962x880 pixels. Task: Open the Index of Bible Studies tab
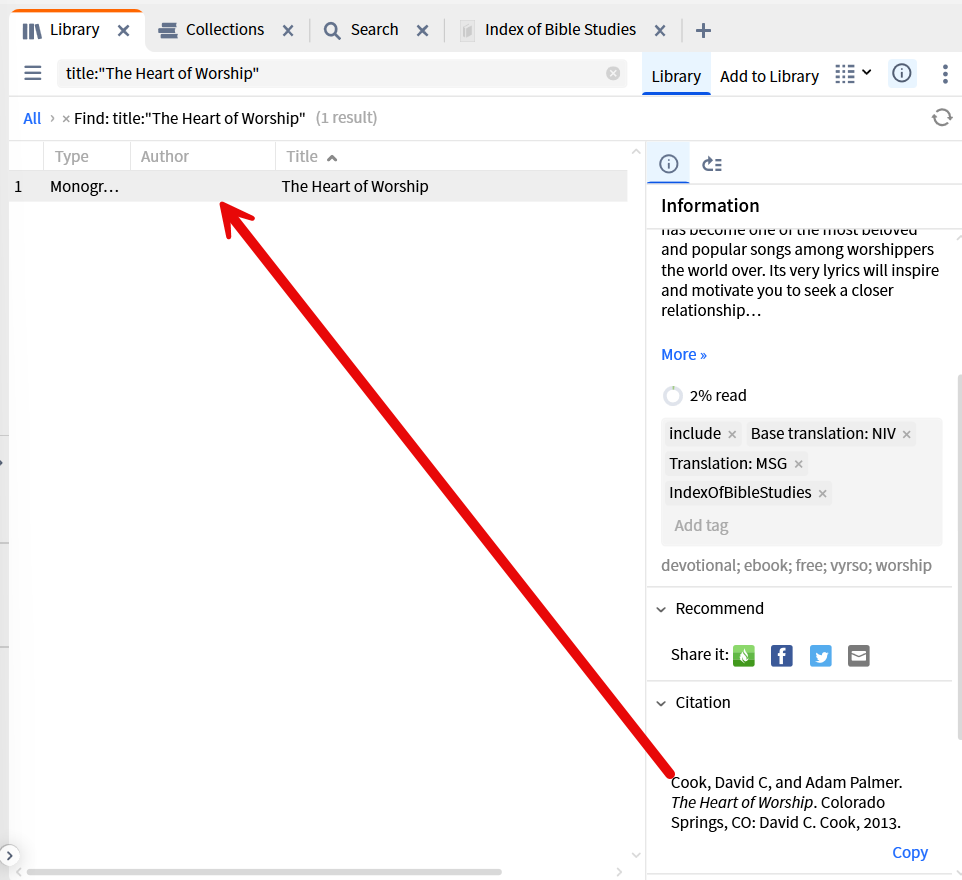pos(548,30)
